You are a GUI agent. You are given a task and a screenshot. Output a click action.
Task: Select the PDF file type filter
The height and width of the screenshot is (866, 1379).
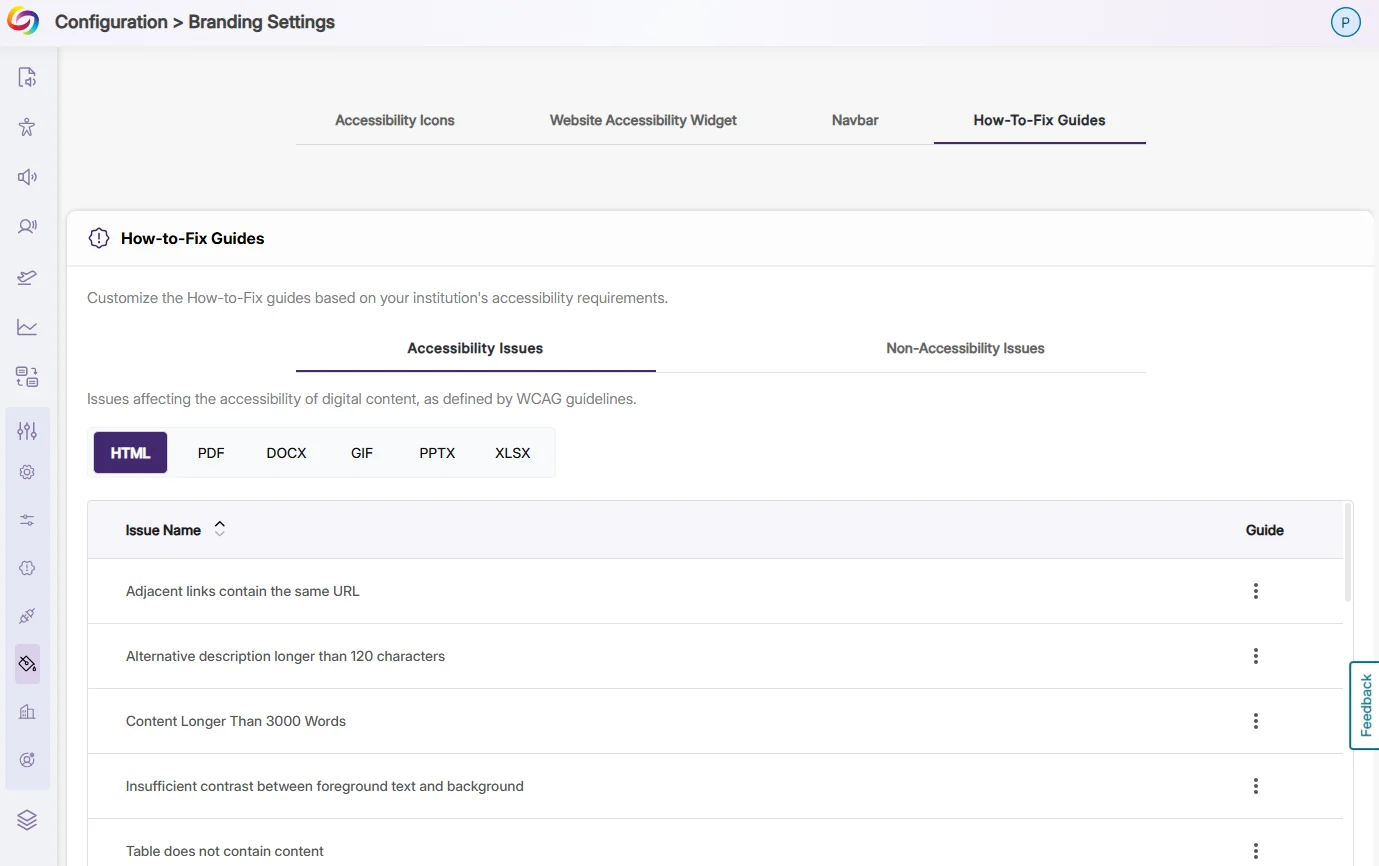tap(211, 453)
